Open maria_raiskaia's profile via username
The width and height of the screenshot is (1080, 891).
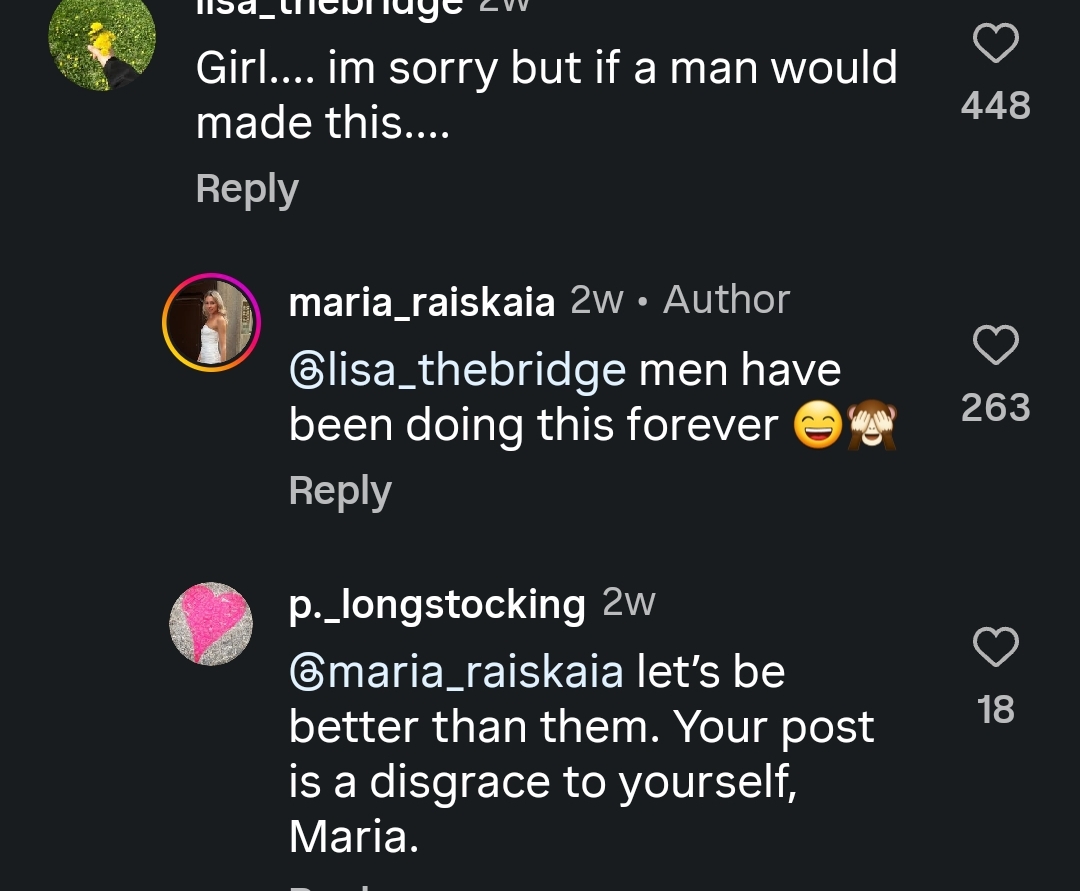[421, 301]
